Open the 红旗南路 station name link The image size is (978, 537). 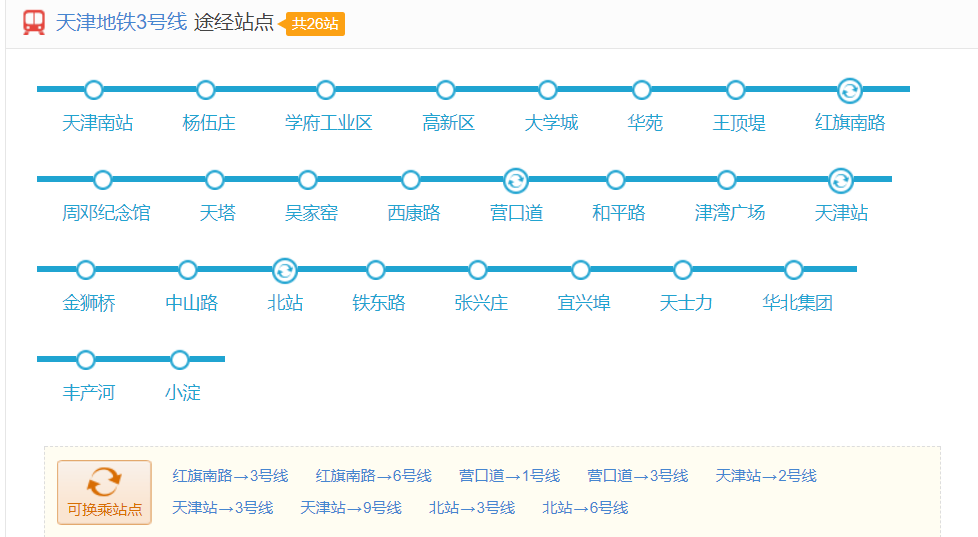850,123
